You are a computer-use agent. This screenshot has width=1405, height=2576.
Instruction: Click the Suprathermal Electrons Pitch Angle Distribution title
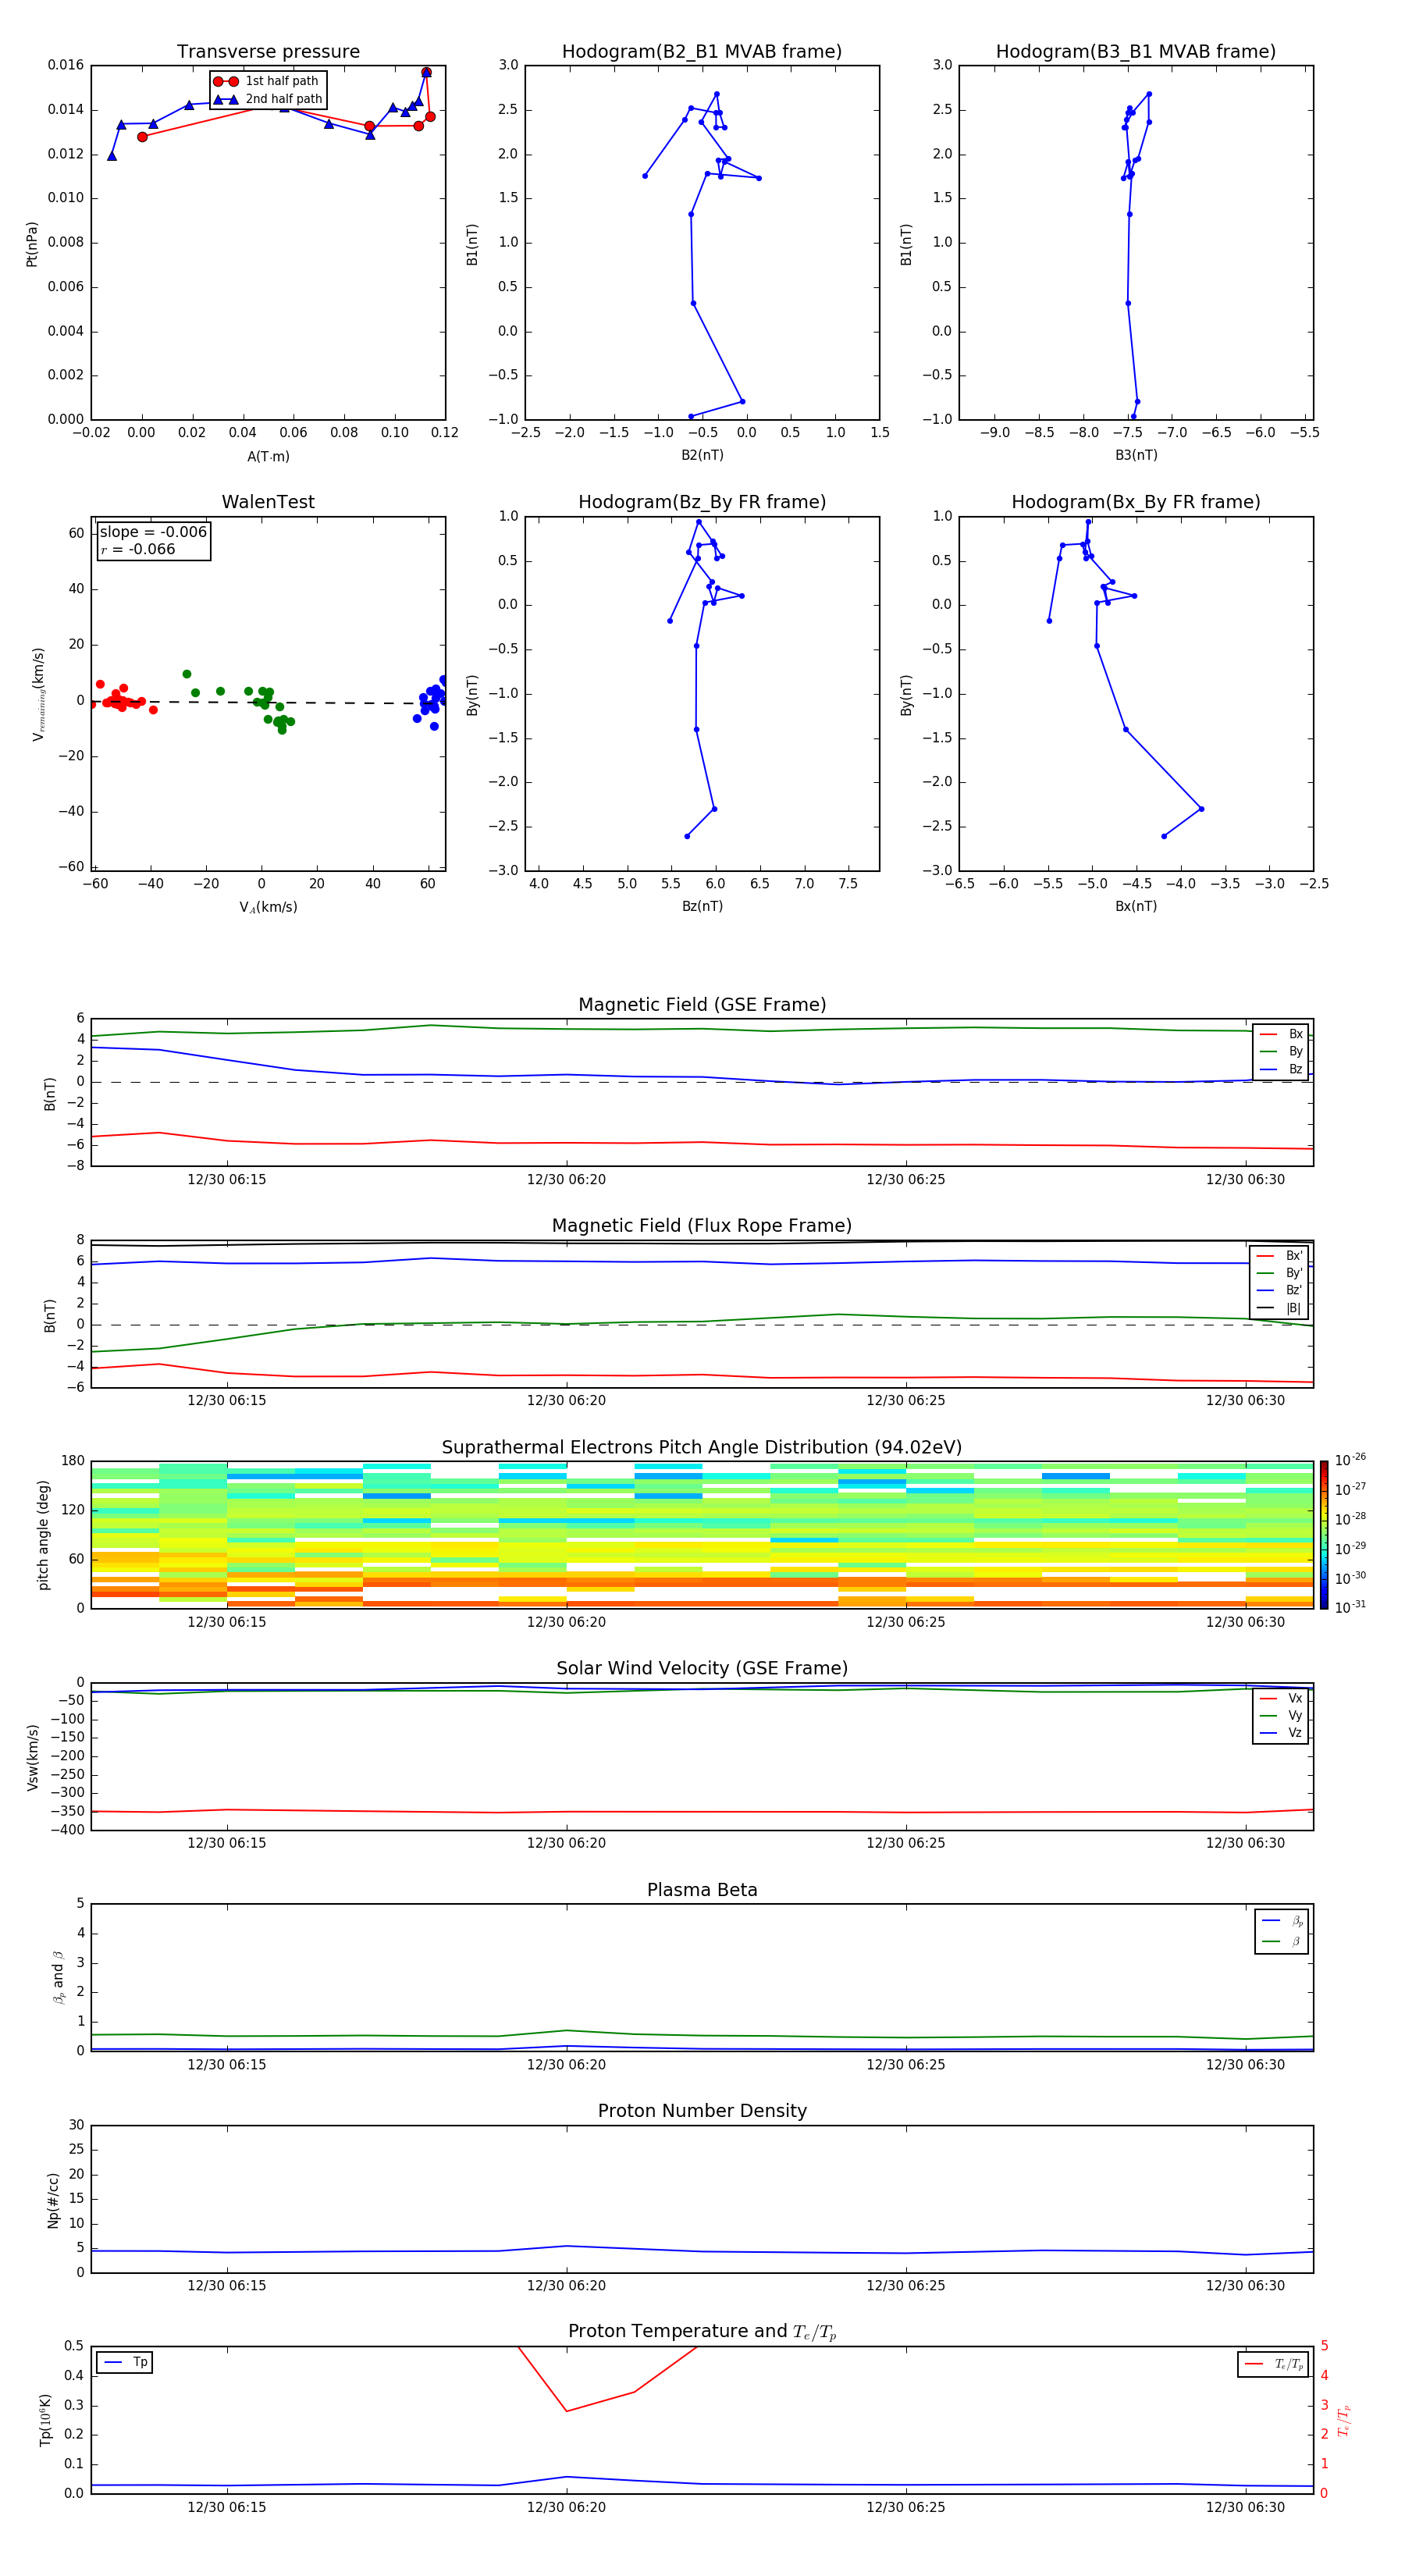(x=702, y=1448)
